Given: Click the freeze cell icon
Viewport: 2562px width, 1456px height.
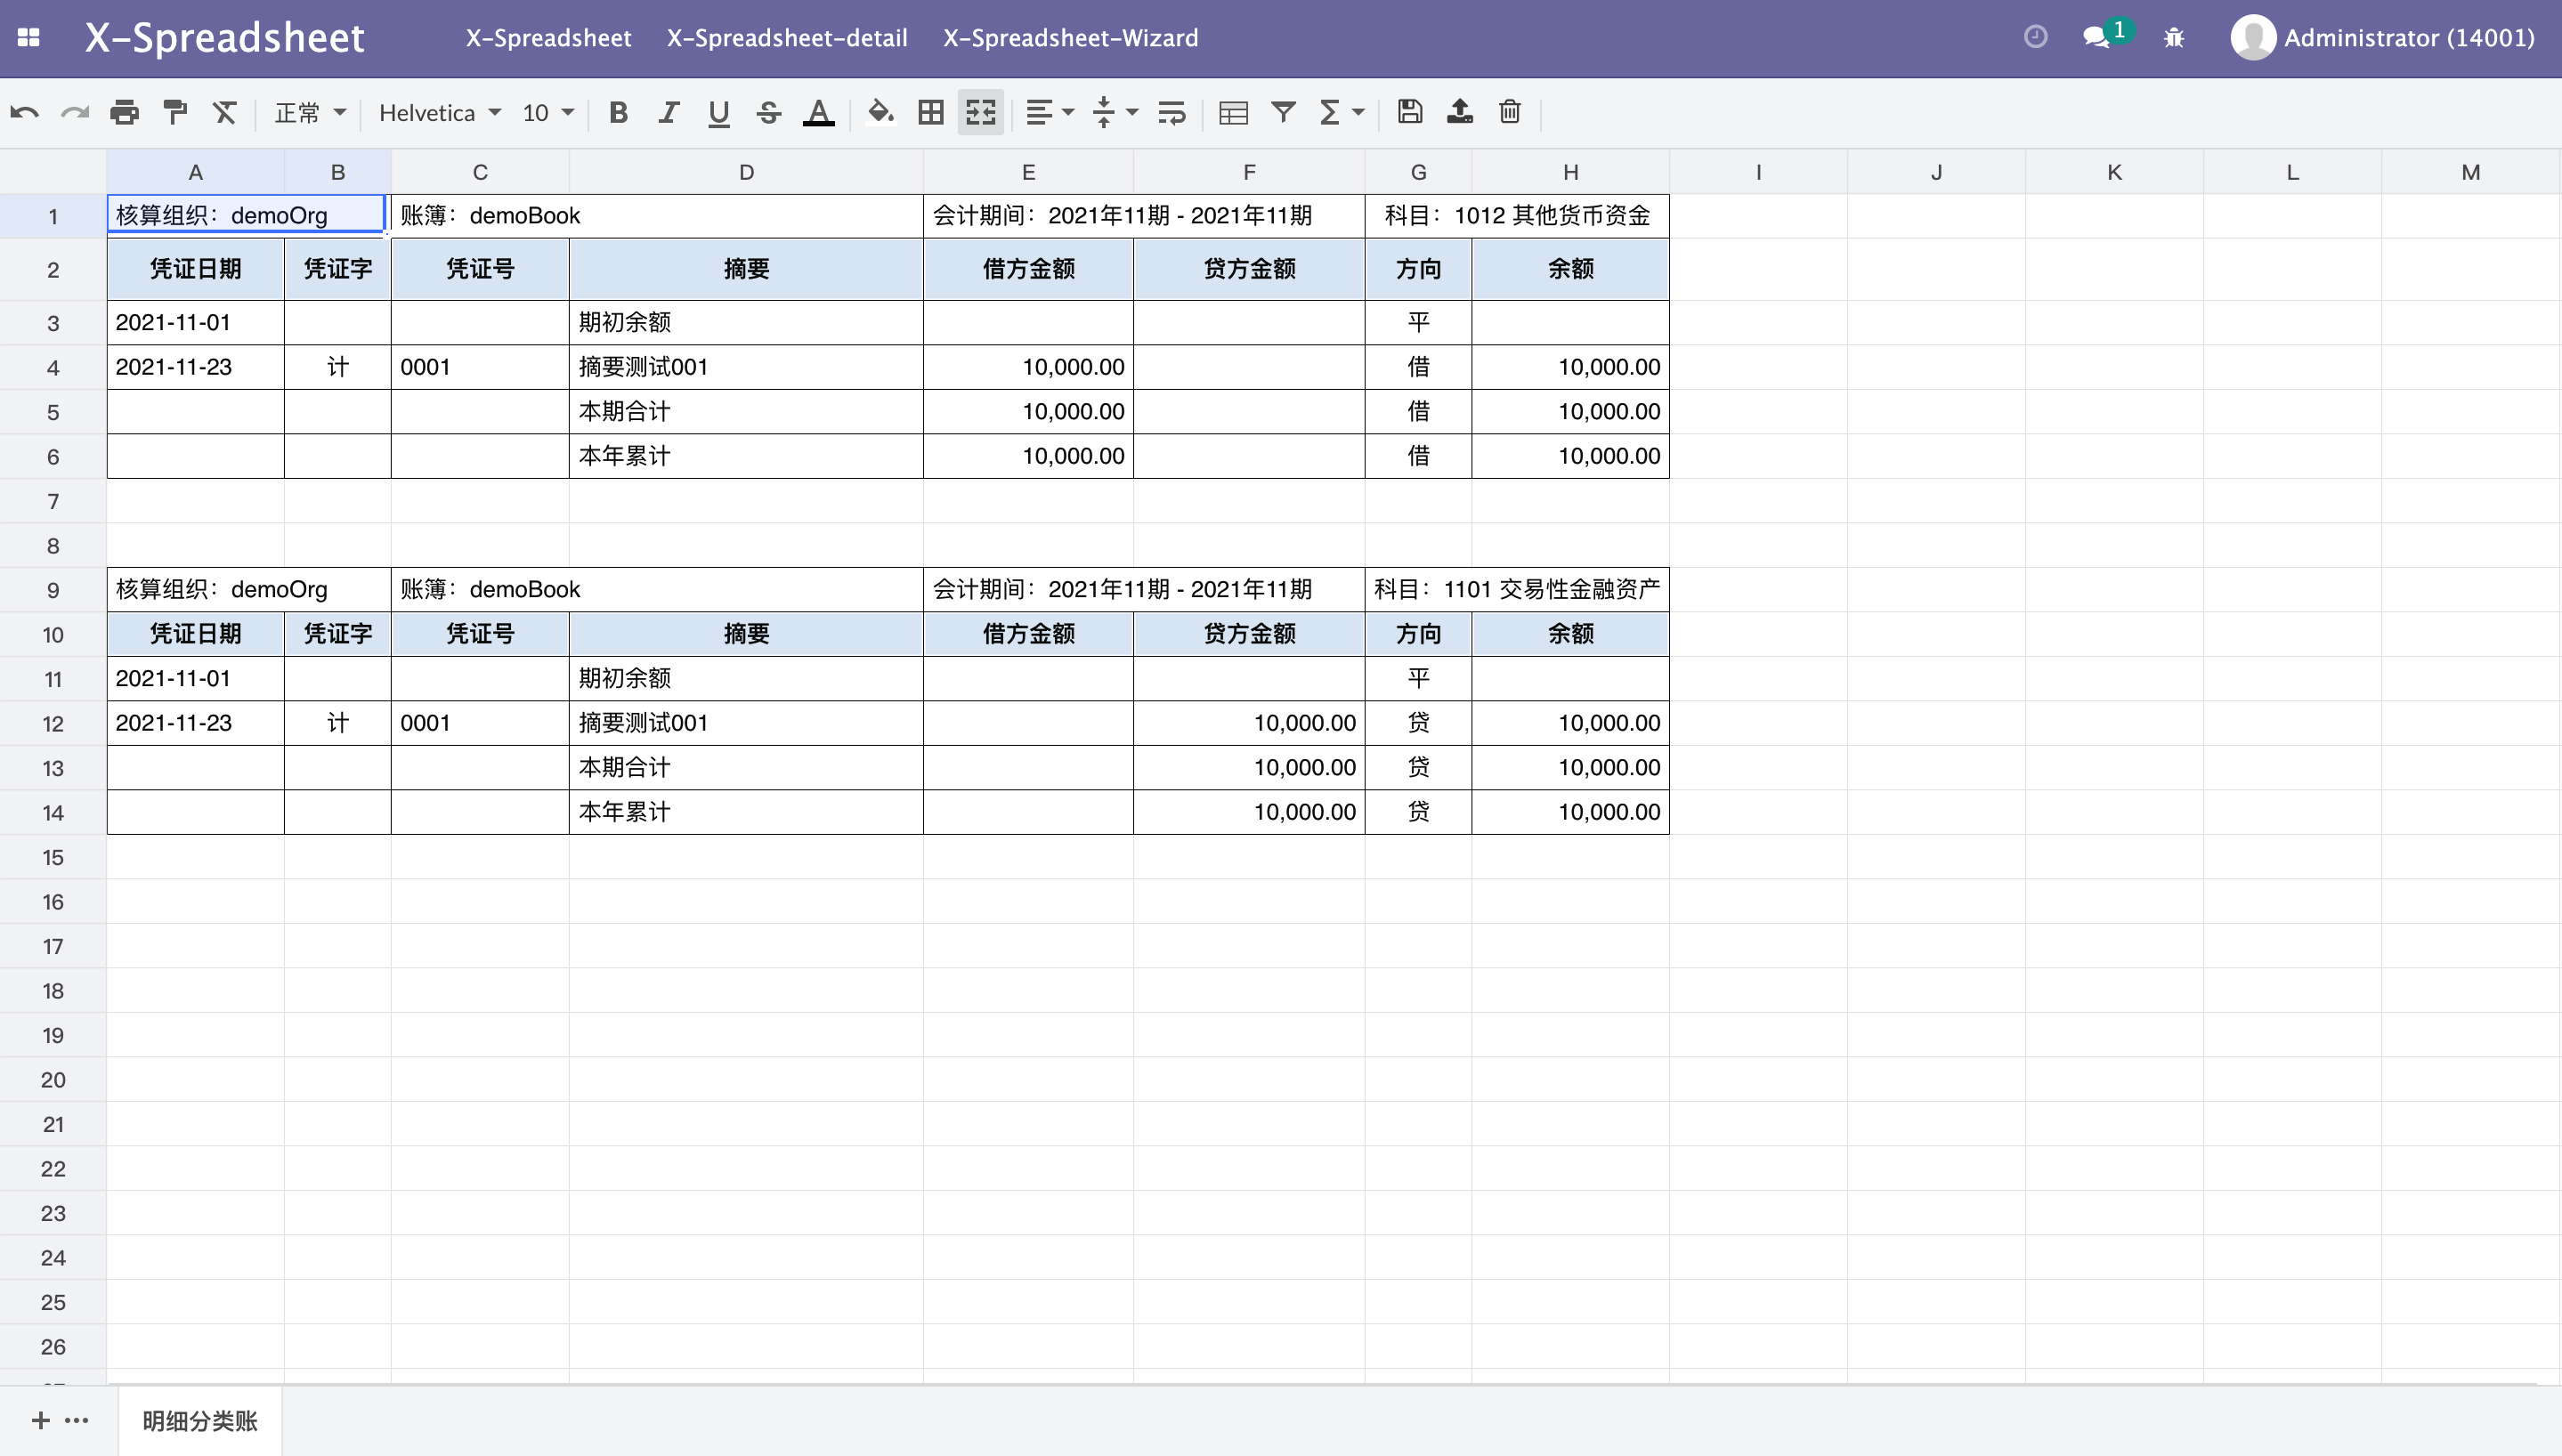Looking at the screenshot, I should (1233, 112).
